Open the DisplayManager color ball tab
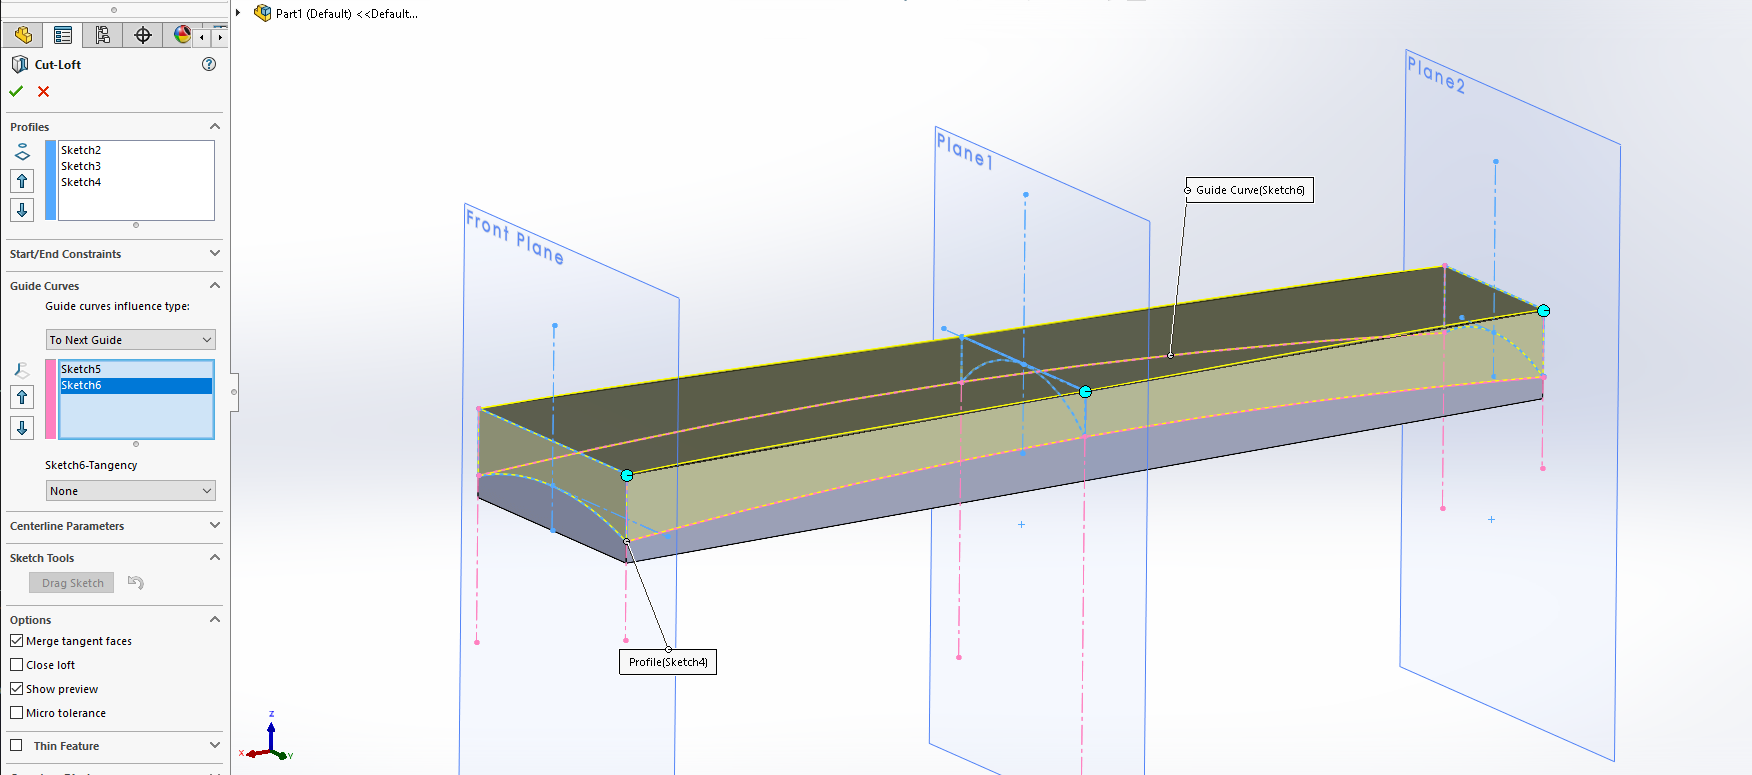The width and height of the screenshot is (1752, 775). click(x=182, y=35)
